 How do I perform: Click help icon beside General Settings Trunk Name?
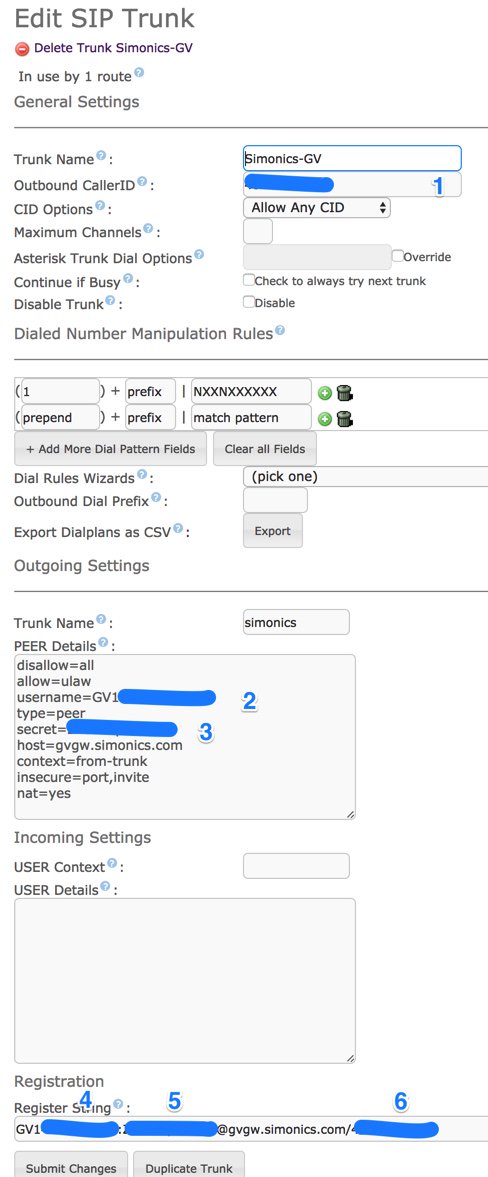[101, 156]
